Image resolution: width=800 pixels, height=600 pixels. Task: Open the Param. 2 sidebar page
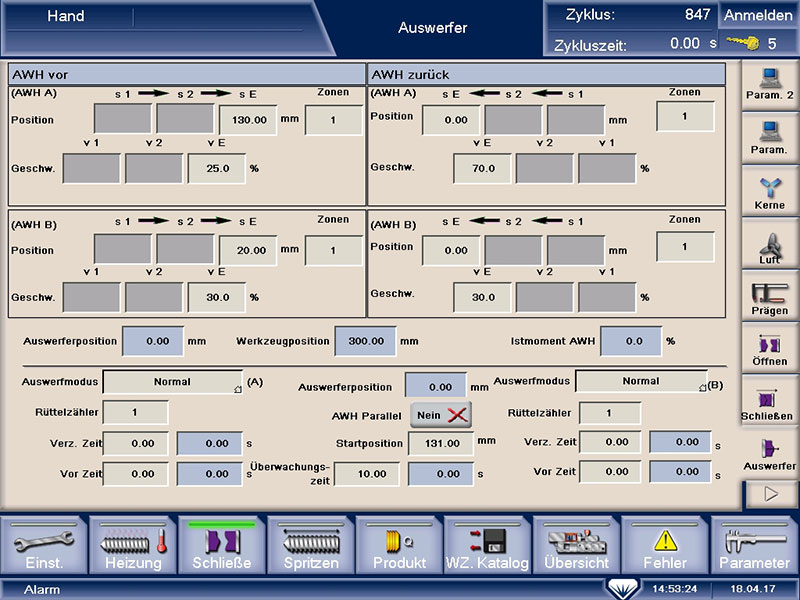pos(769,85)
